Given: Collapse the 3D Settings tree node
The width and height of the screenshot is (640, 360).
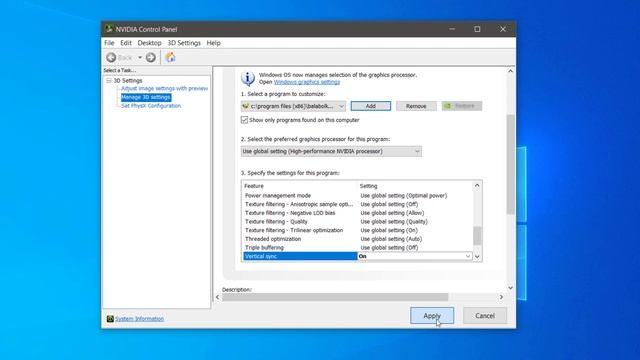Looking at the screenshot, I should click(x=109, y=81).
